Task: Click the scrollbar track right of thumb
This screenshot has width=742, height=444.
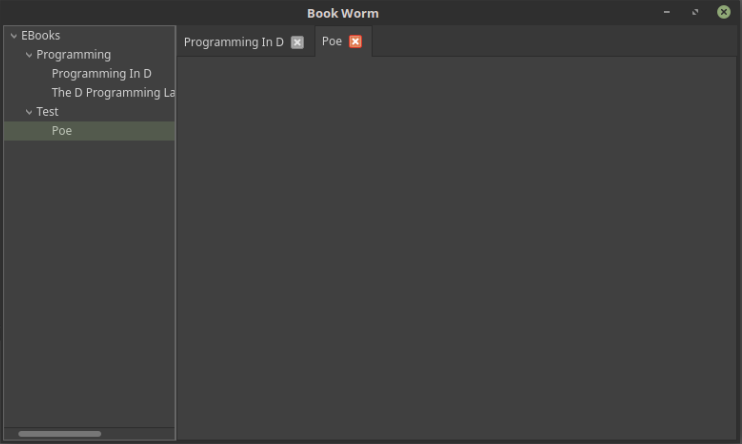Action: 138,433
